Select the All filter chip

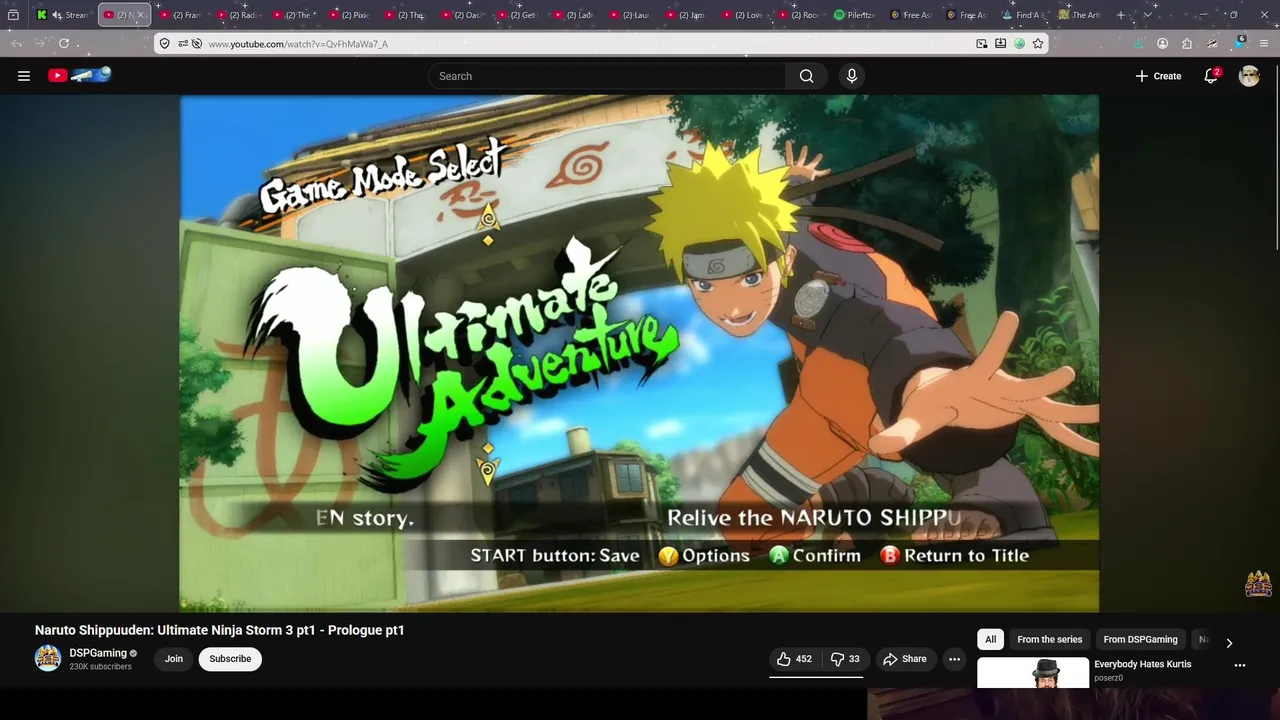point(990,640)
